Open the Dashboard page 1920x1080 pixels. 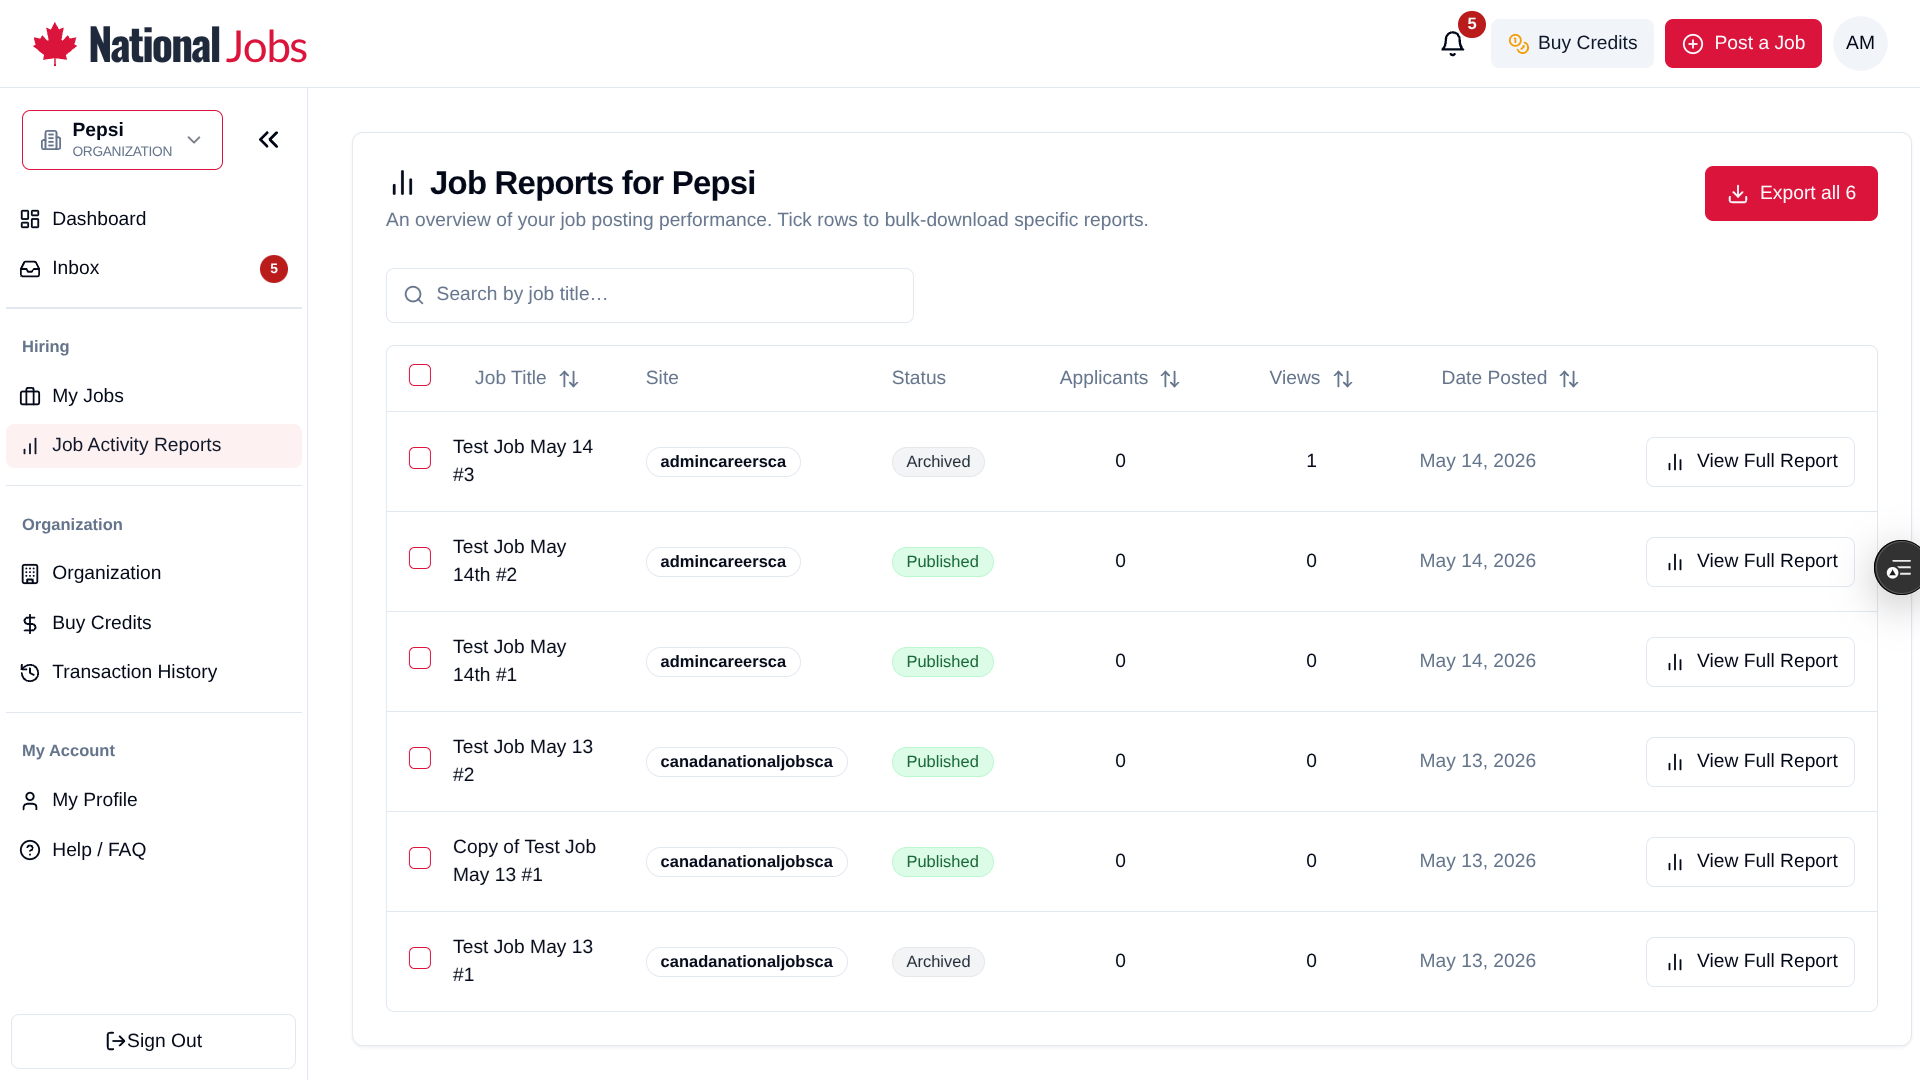[154, 219]
